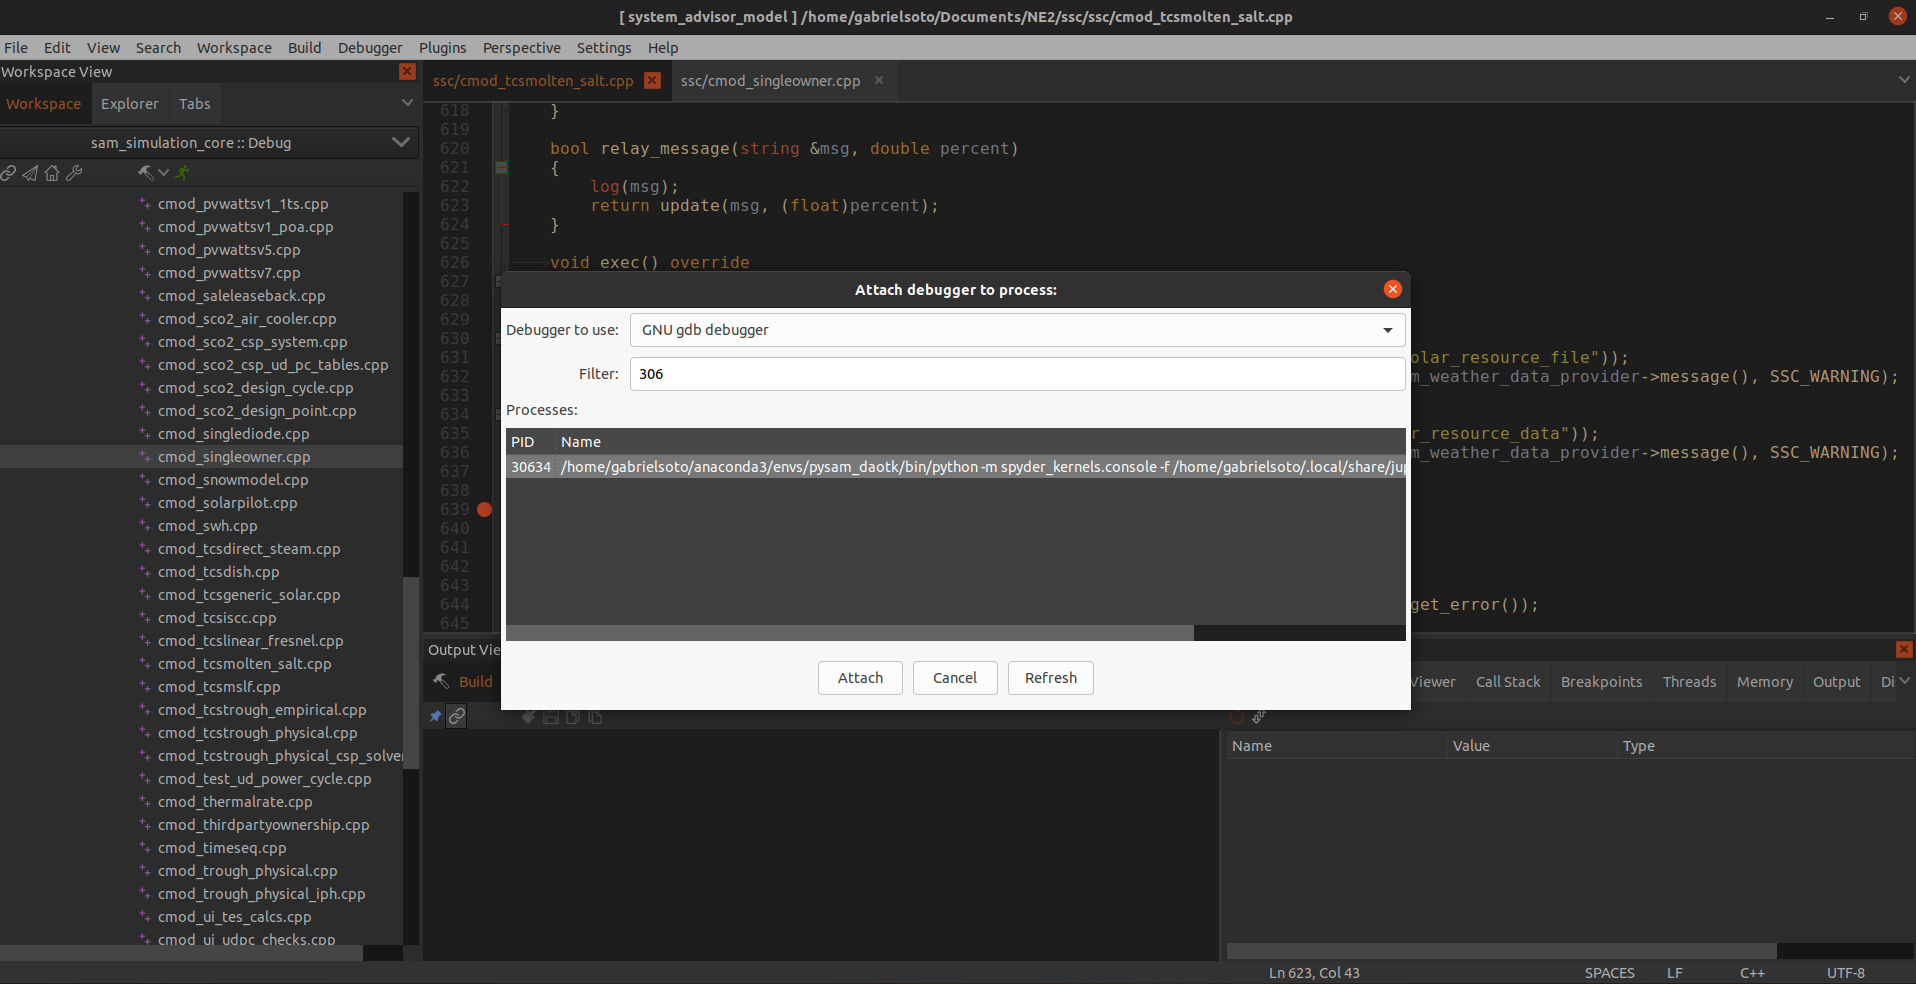
Task: Open the build options arrow beside the hammer
Action: tap(164, 173)
